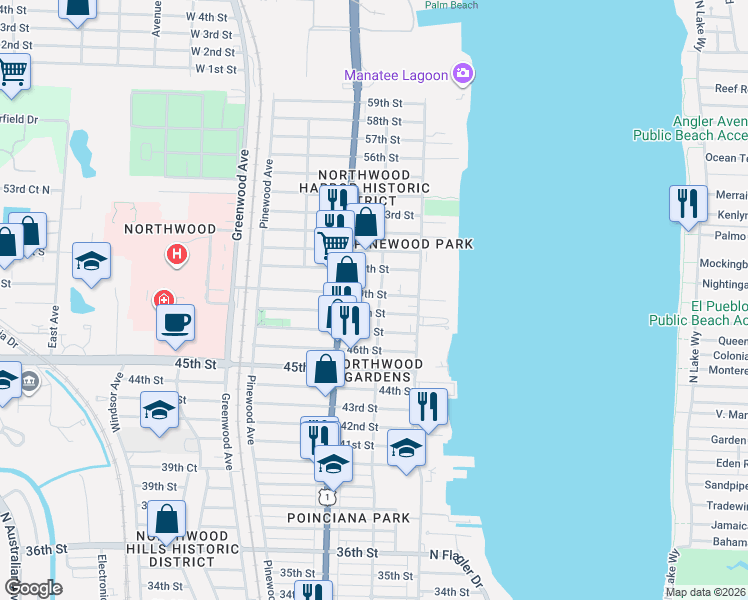Select the 56th St label
The height and width of the screenshot is (600, 748).
381,157
